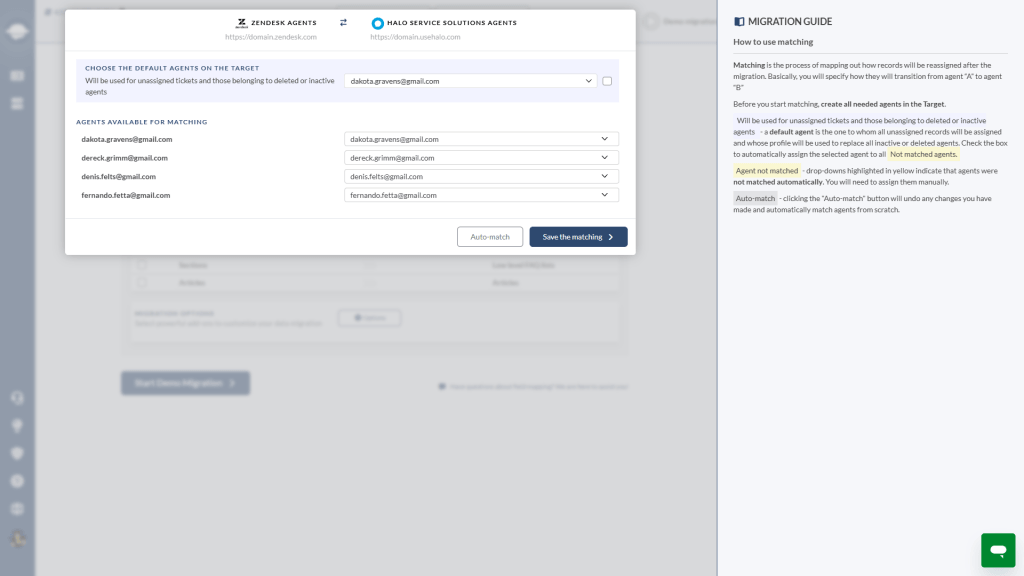Click the Halo Service Solutions logo icon

377,24
